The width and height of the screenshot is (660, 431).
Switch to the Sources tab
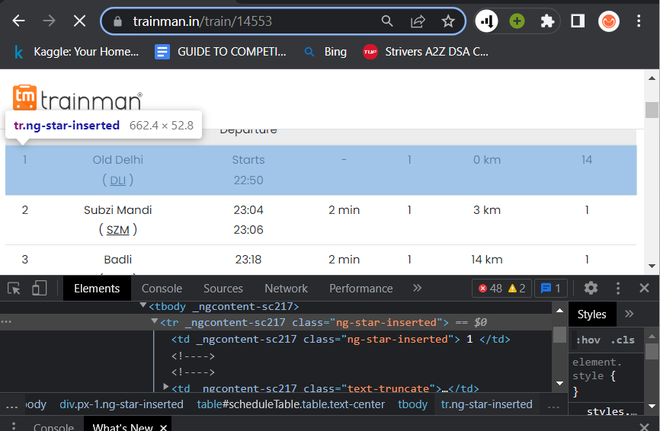point(223,288)
